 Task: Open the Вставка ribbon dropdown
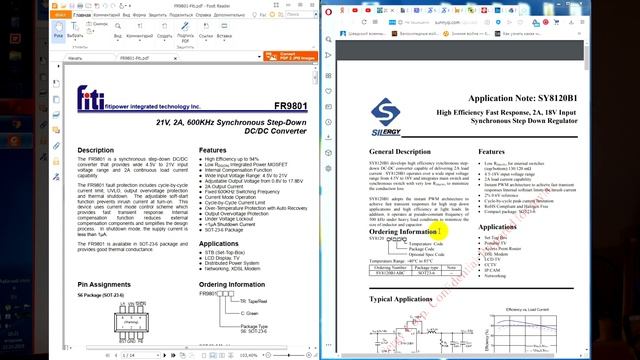coord(224,31)
